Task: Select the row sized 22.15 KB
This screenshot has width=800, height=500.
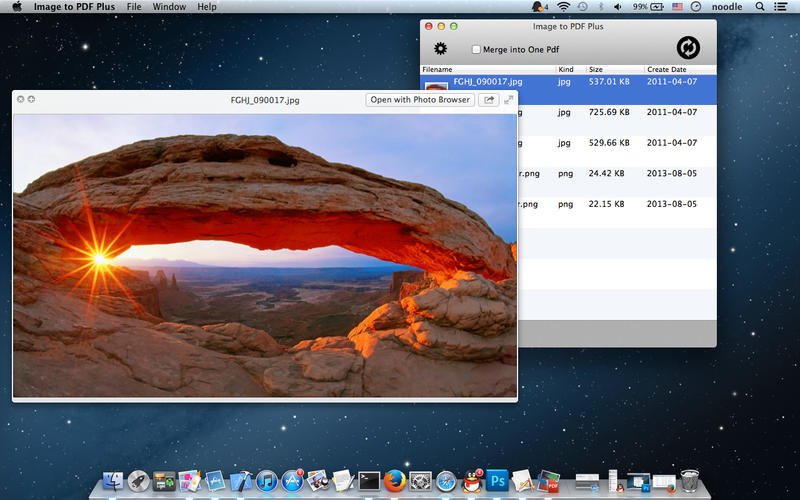Action: click(x=617, y=212)
